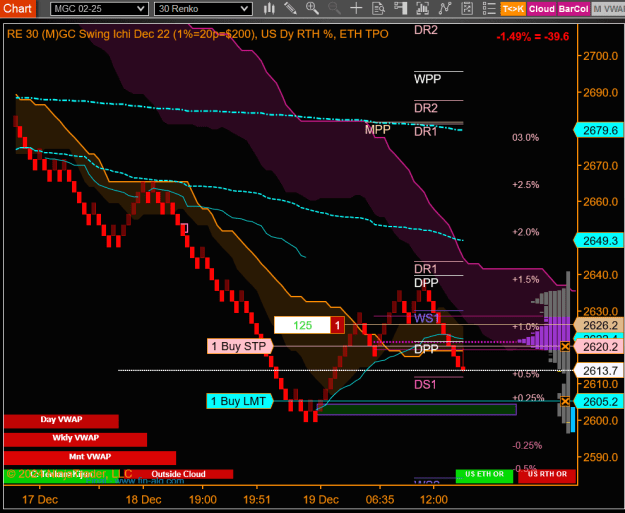Click the Outside Cloud status bar

tap(178, 474)
